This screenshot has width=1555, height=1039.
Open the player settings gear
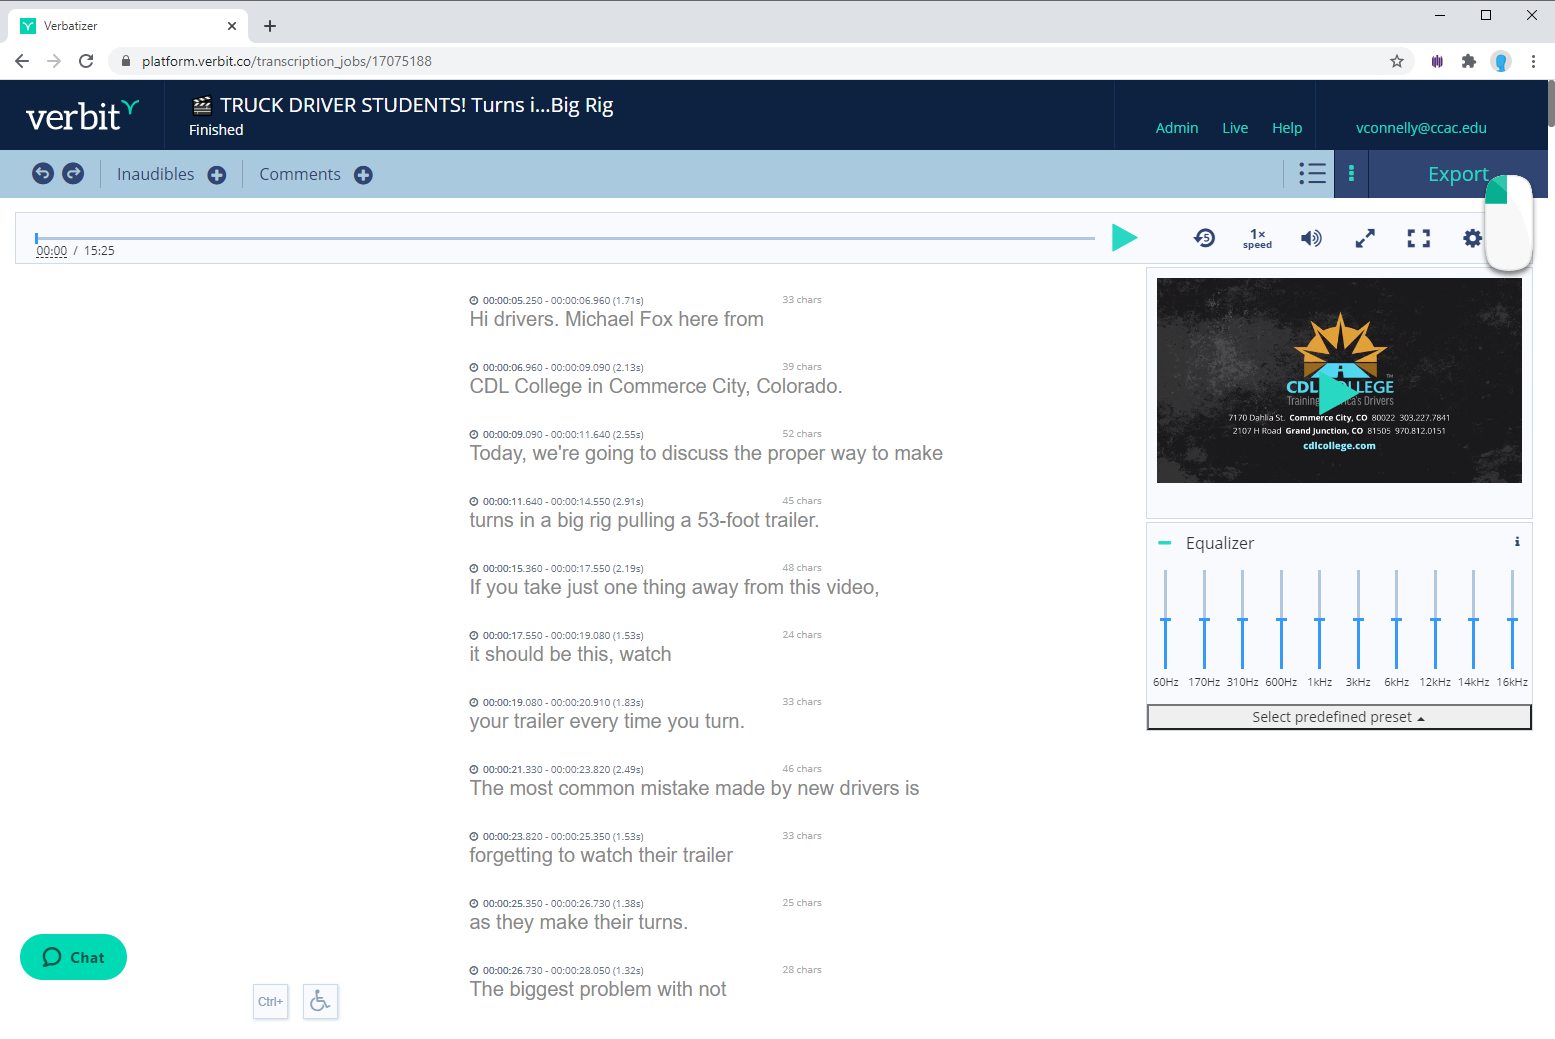[x=1472, y=238]
